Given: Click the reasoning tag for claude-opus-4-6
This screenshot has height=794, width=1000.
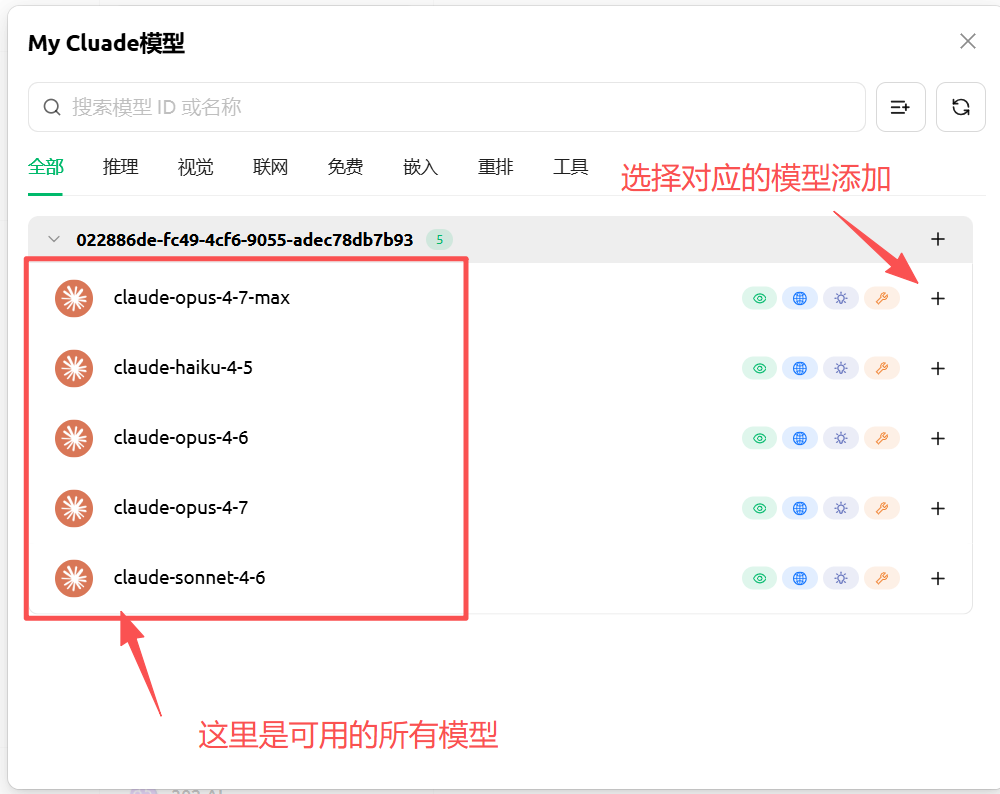Looking at the screenshot, I should click(x=841, y=439).
